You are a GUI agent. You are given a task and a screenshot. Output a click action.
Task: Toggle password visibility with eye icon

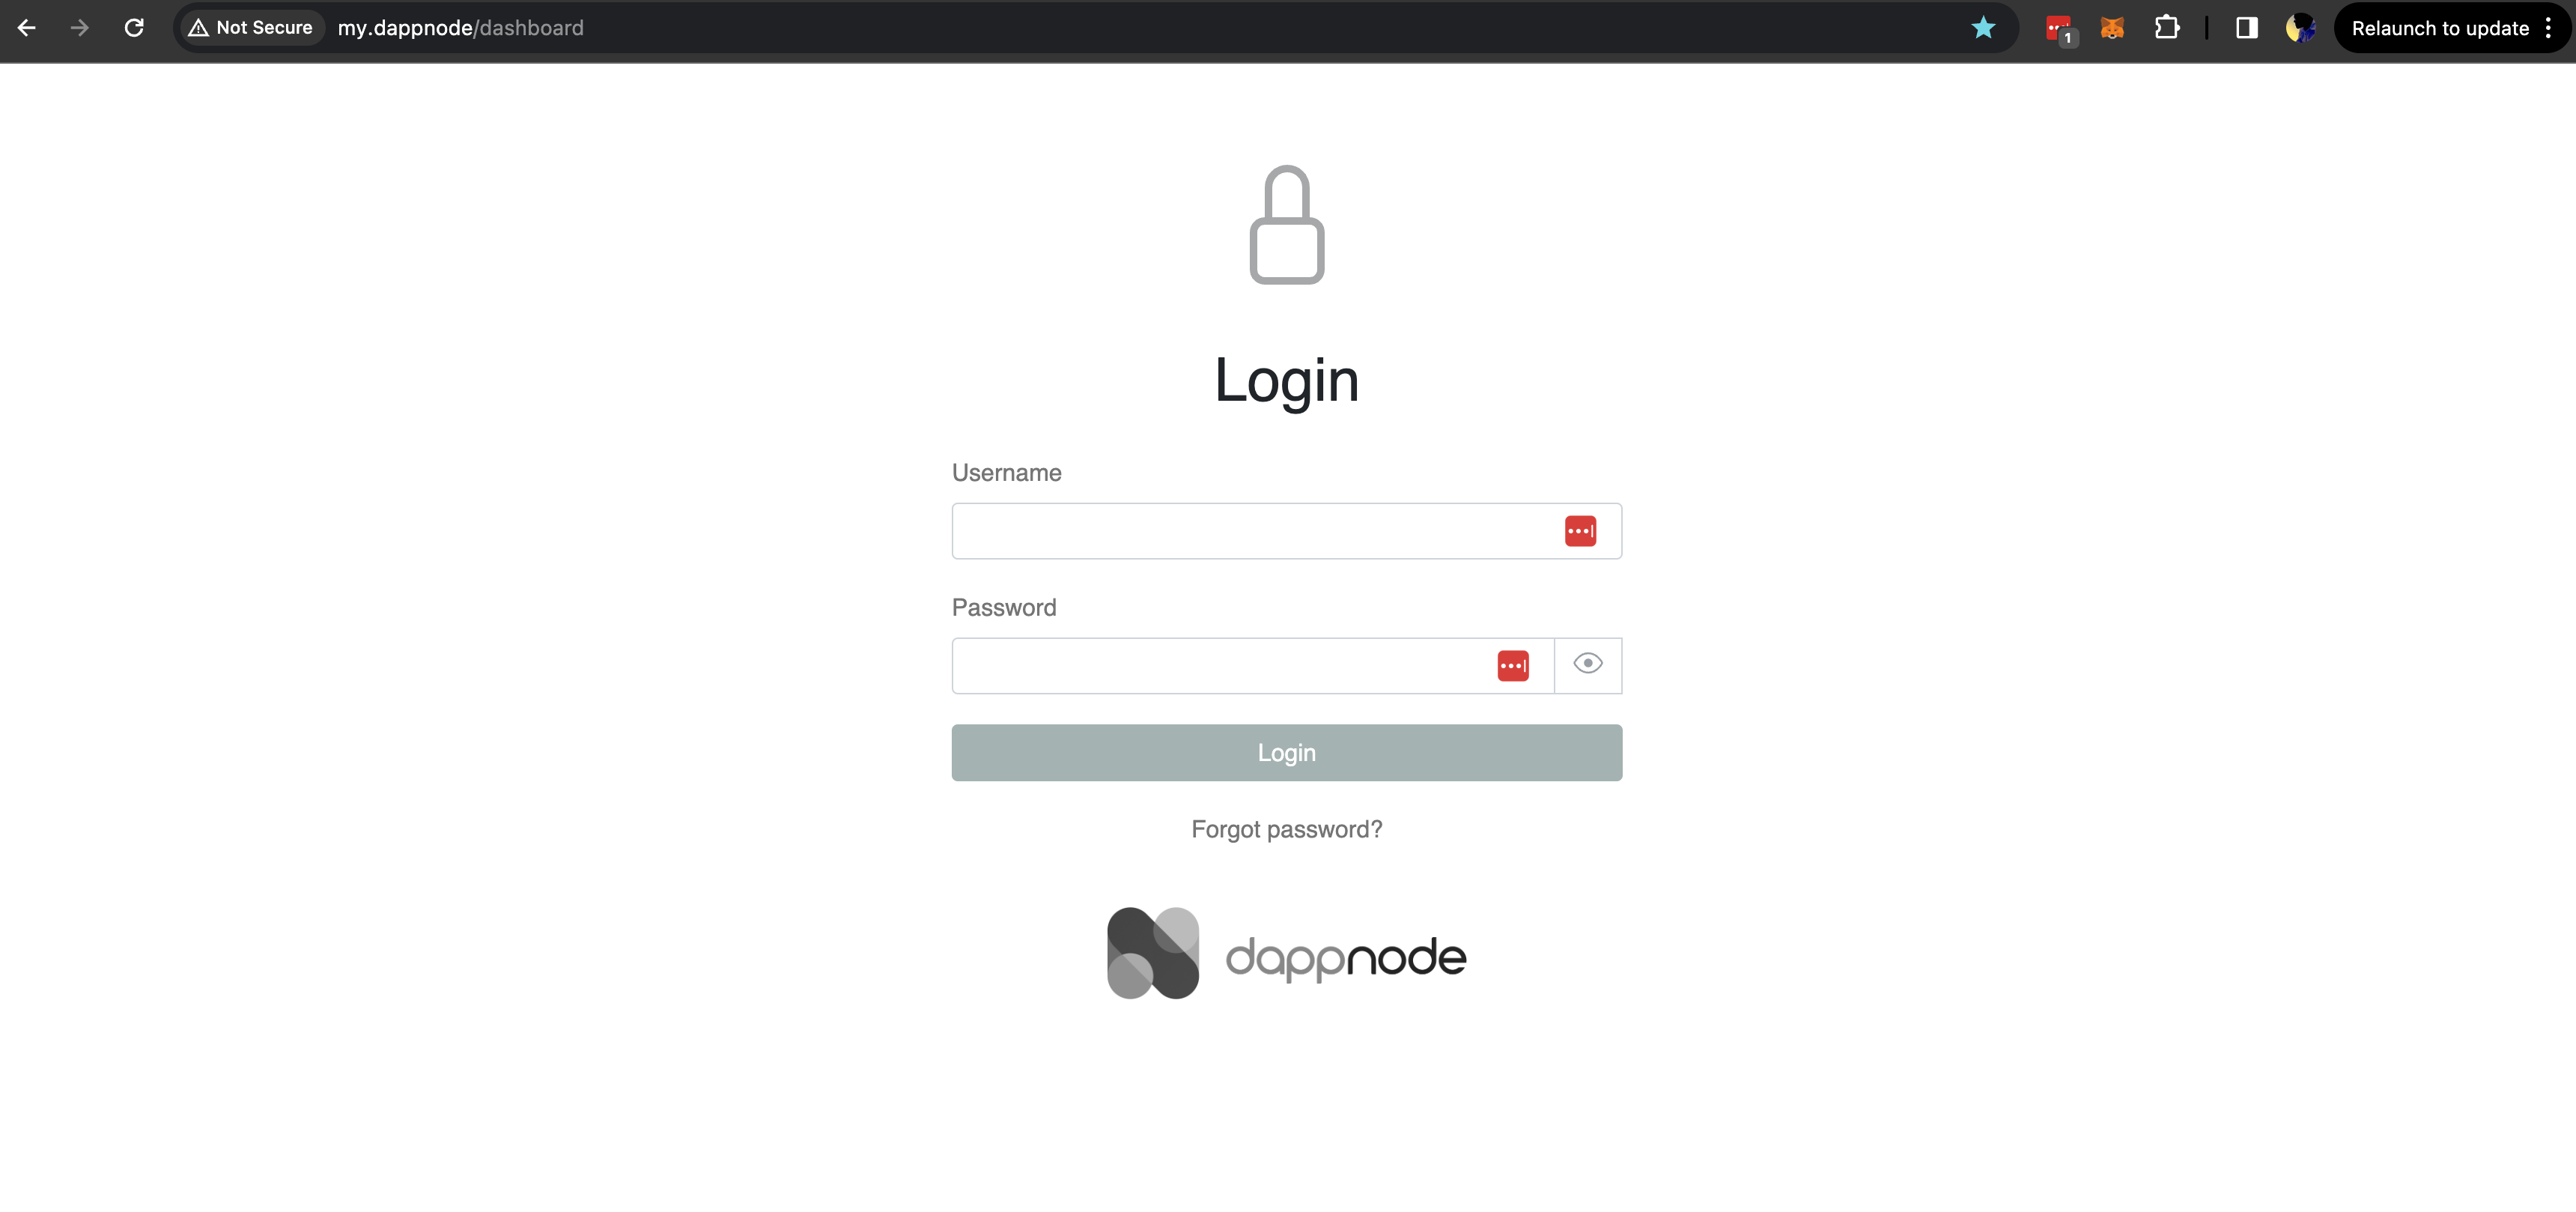point(1585,664)
